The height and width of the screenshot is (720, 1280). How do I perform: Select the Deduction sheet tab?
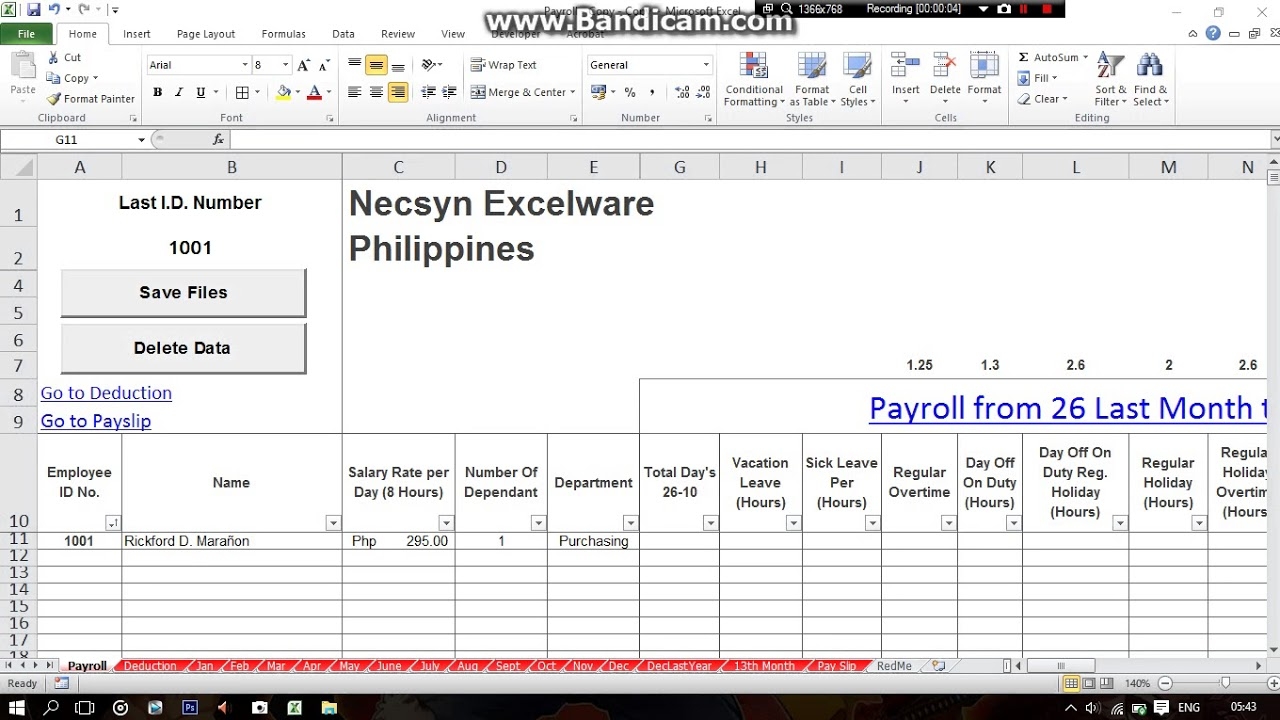pos(148,665)
